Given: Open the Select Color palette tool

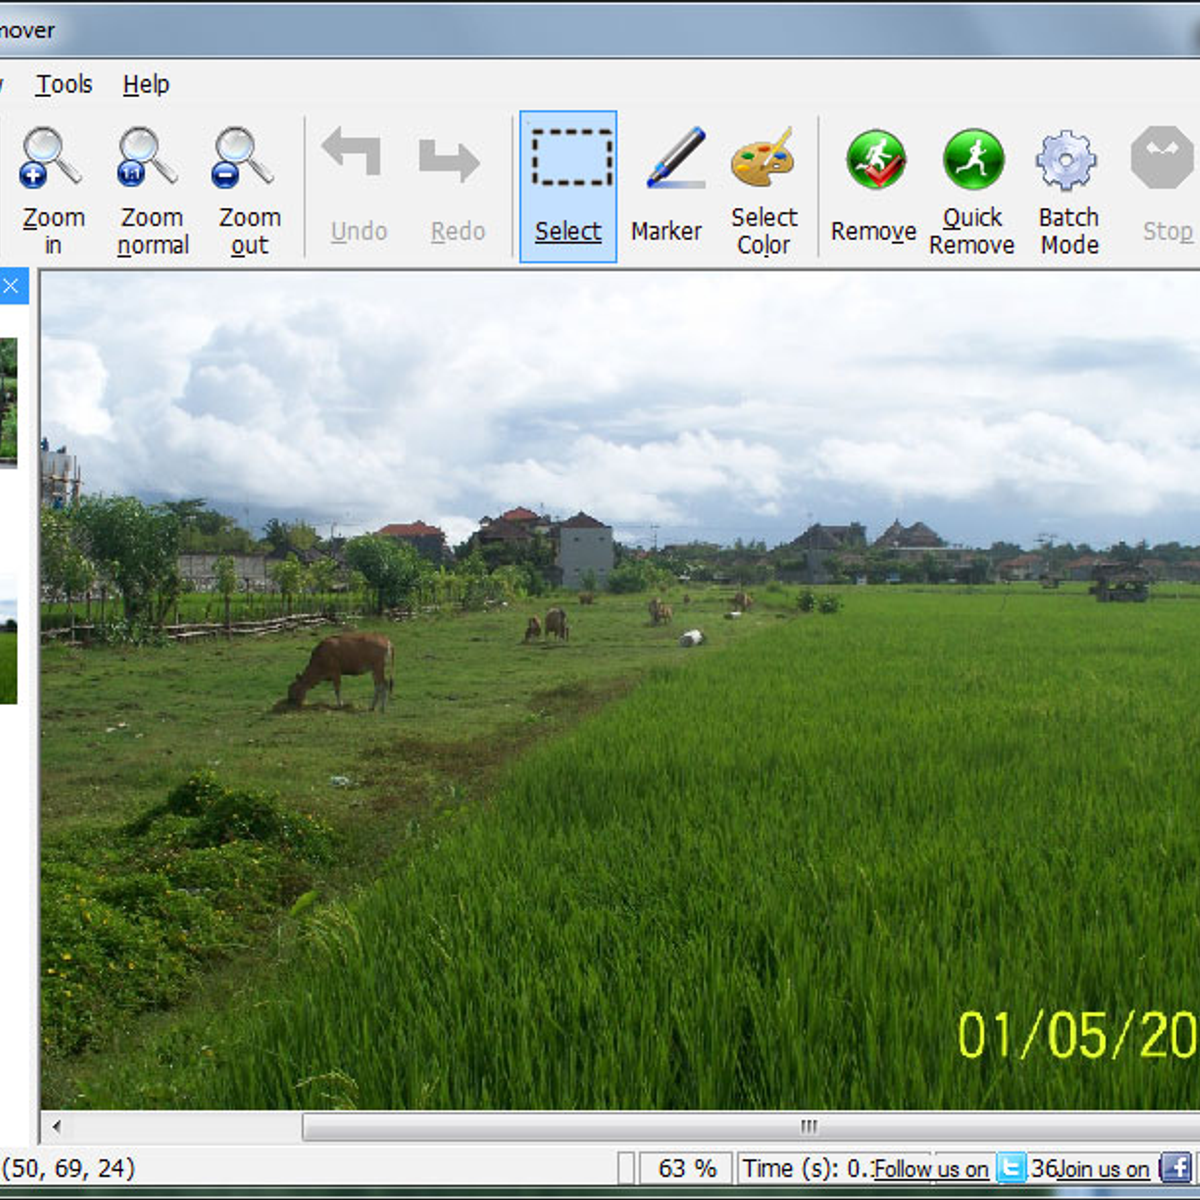Looking at the screenshot, I should coord(763,188).
